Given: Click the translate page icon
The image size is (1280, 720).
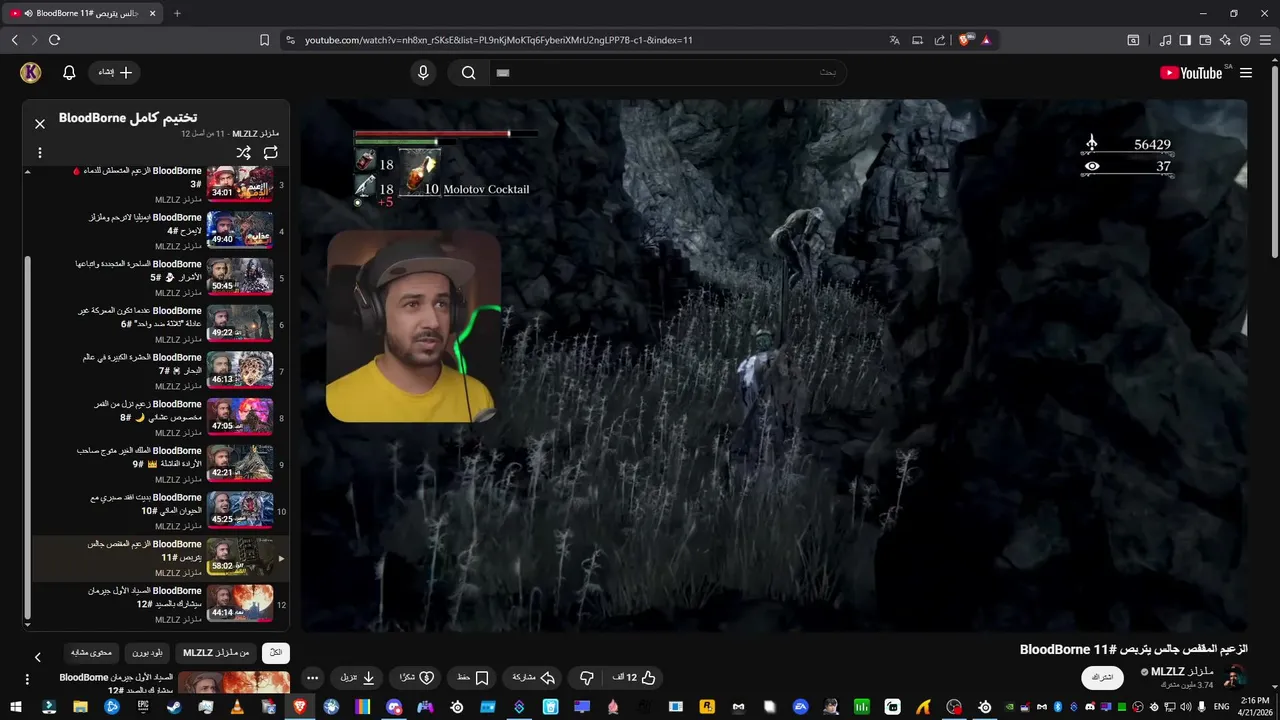Looking at the screenshot, I should 895,40.
